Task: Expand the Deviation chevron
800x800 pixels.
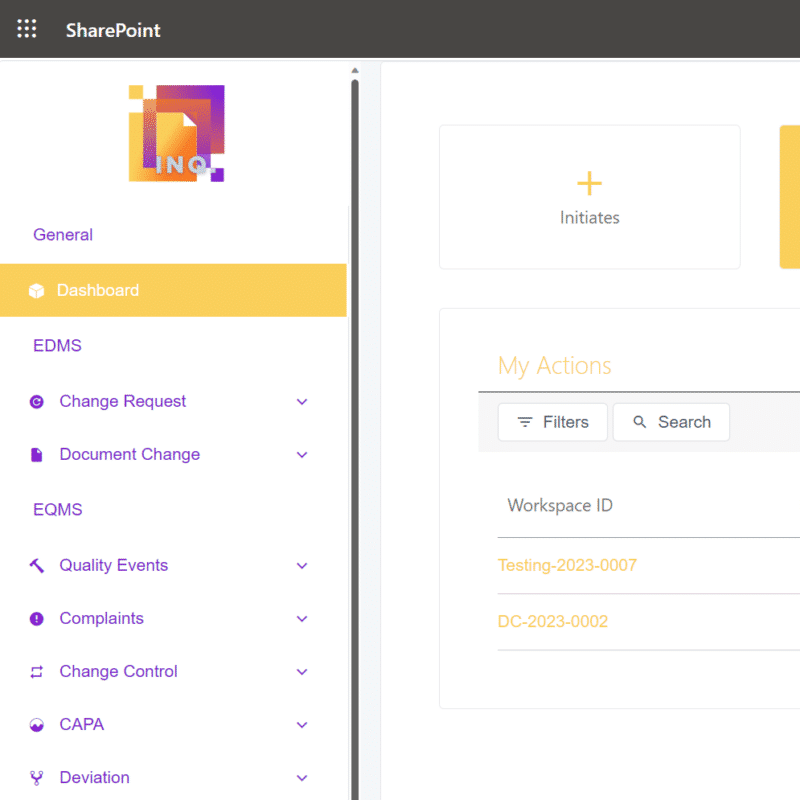Action: [302, 778]
